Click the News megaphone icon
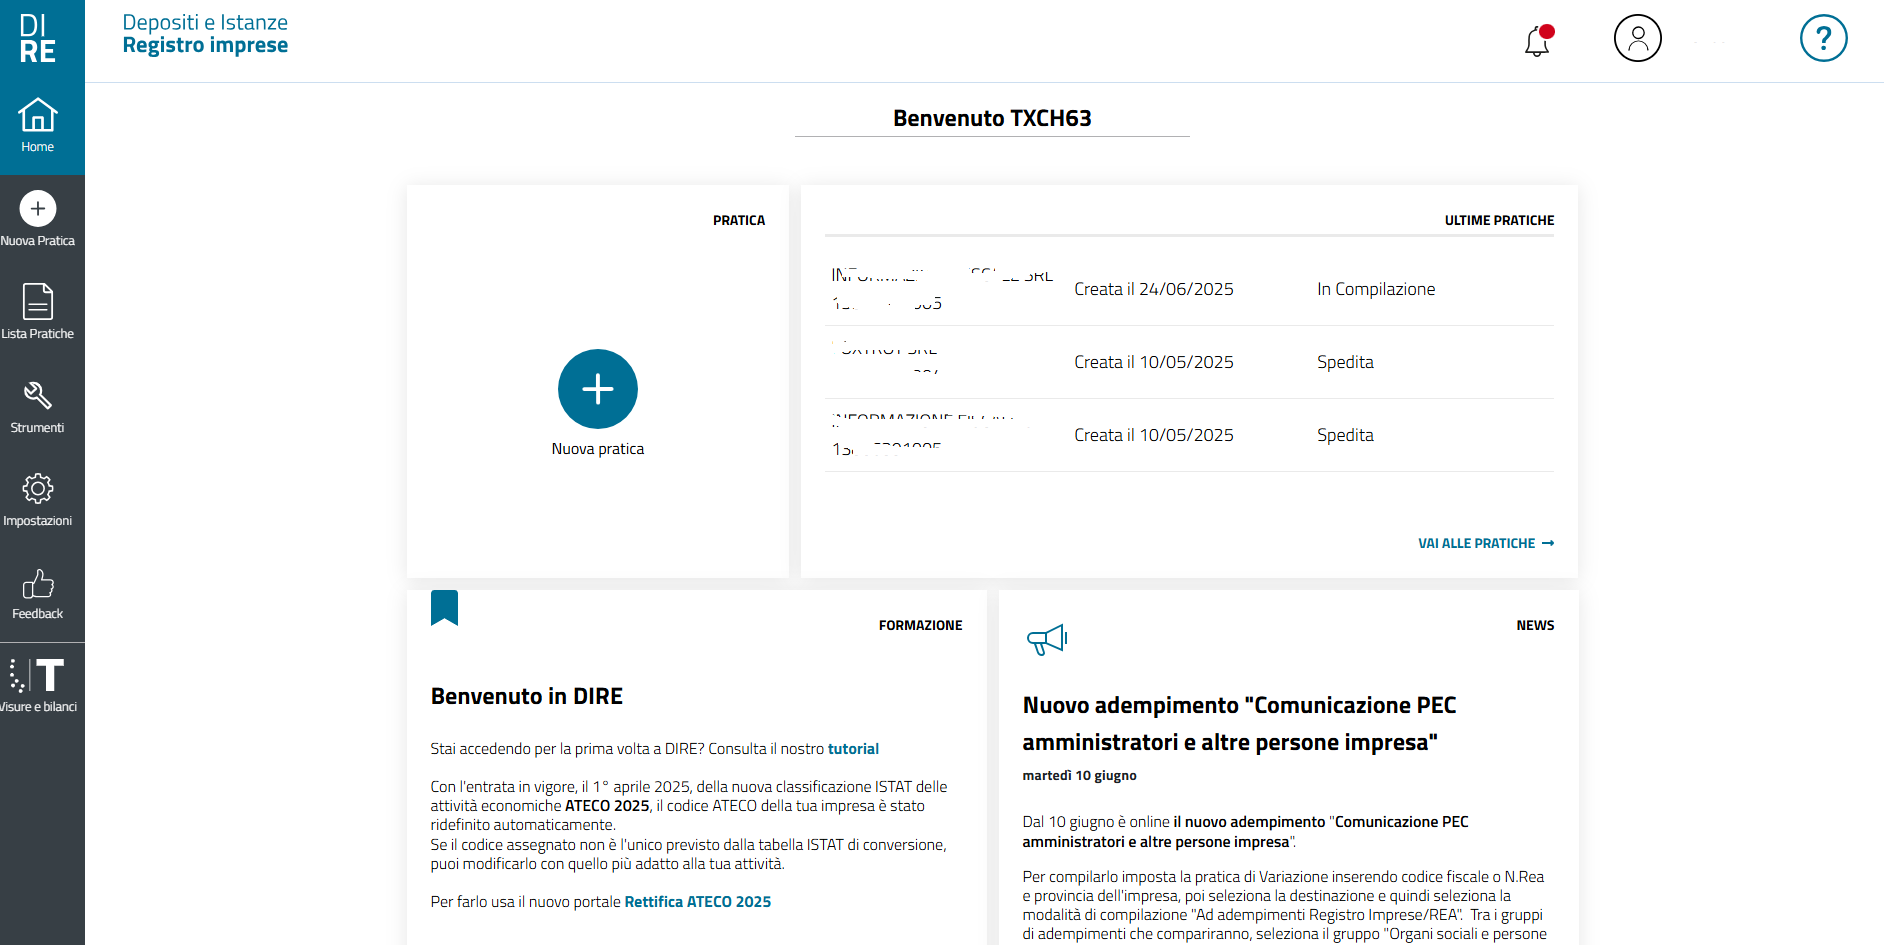Screen dimensions: 1884x945 tap(1047, 639)
